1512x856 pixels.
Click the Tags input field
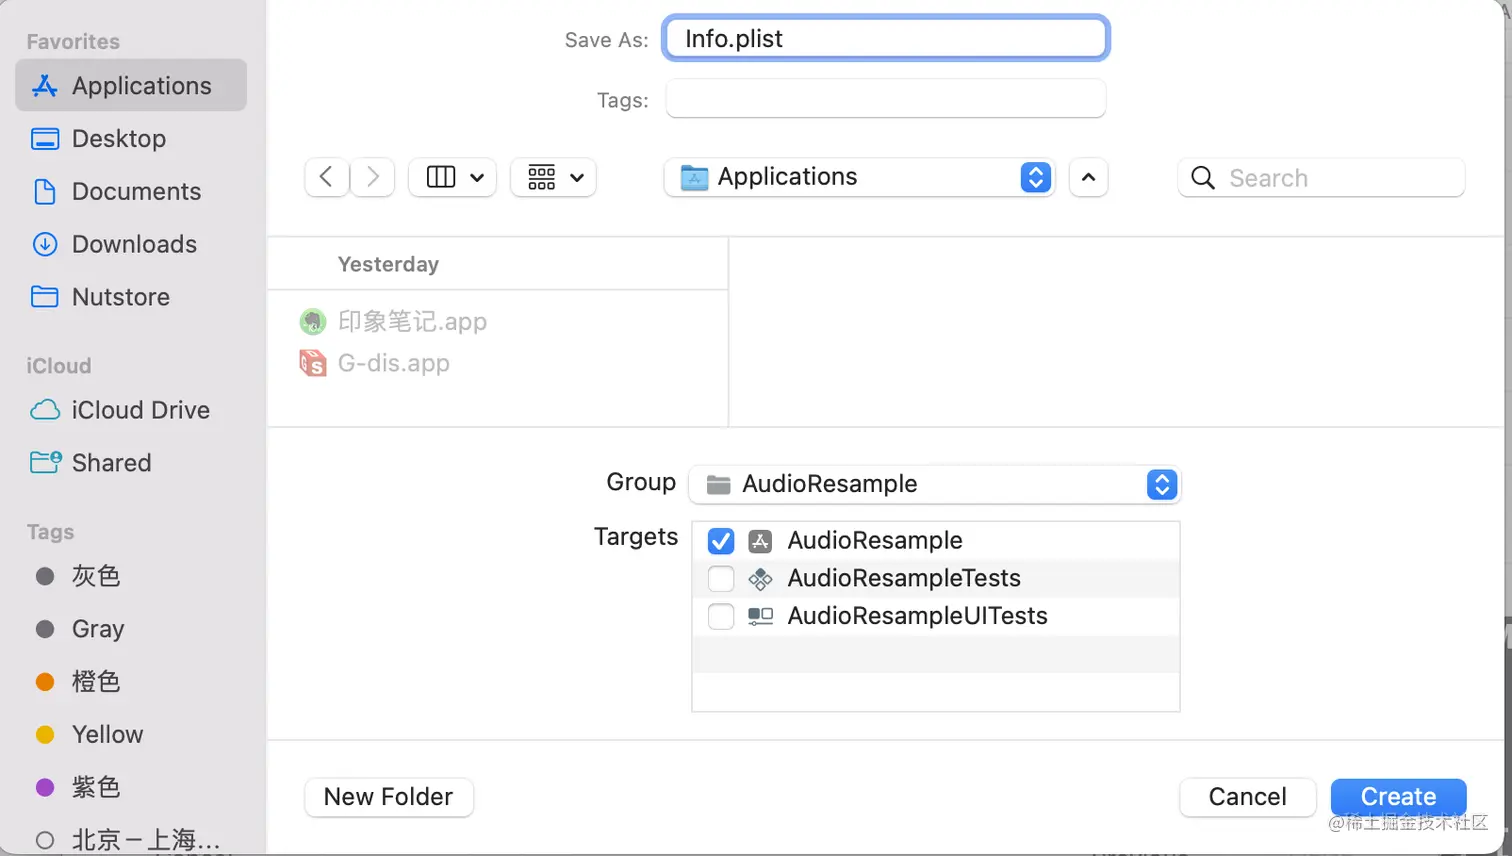coord(885,99)
